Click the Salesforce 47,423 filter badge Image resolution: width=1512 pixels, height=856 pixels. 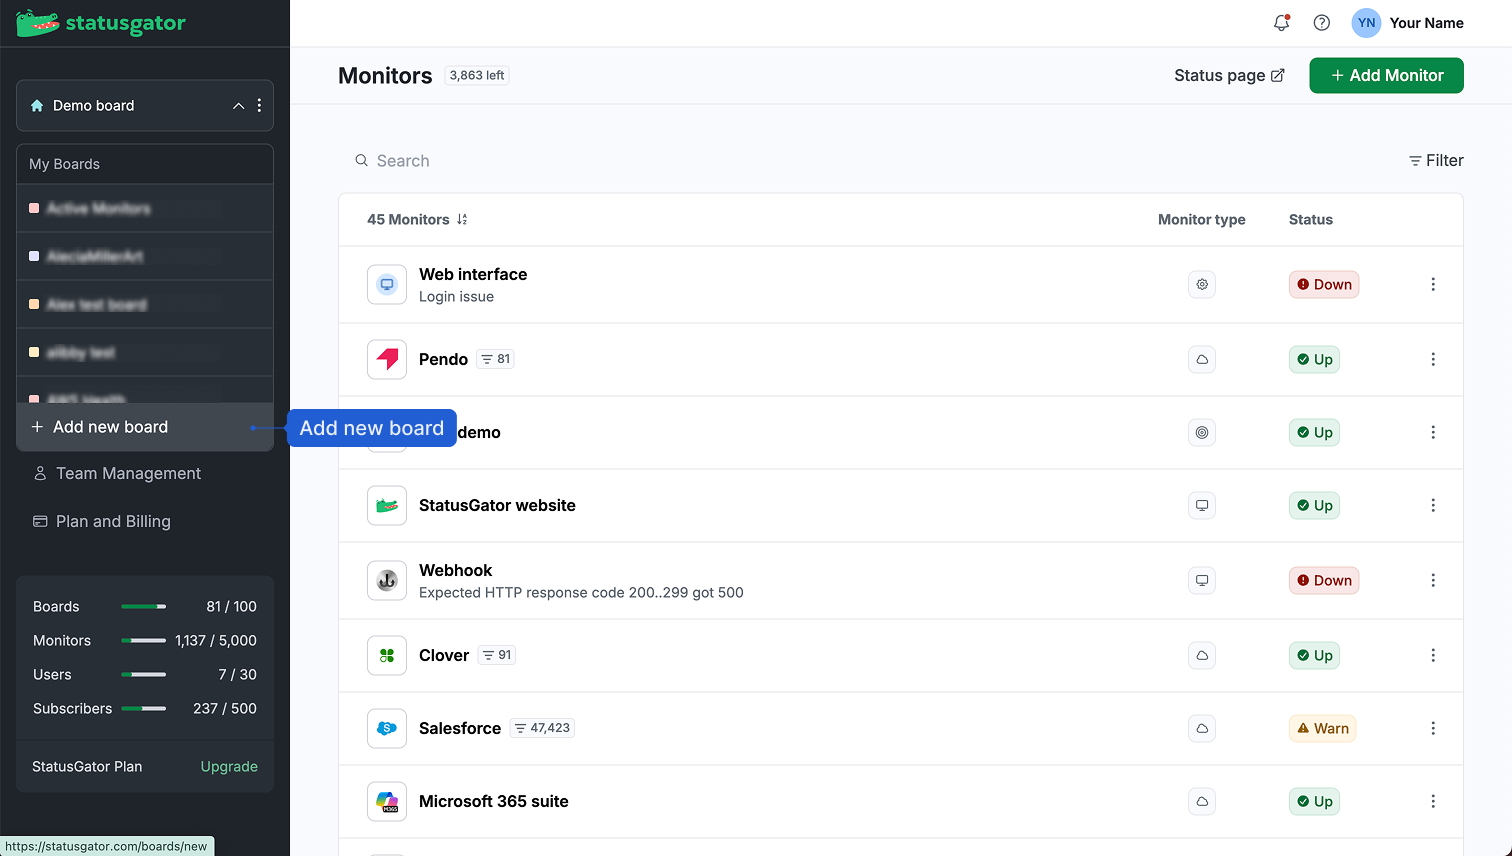tap(542, 728)
